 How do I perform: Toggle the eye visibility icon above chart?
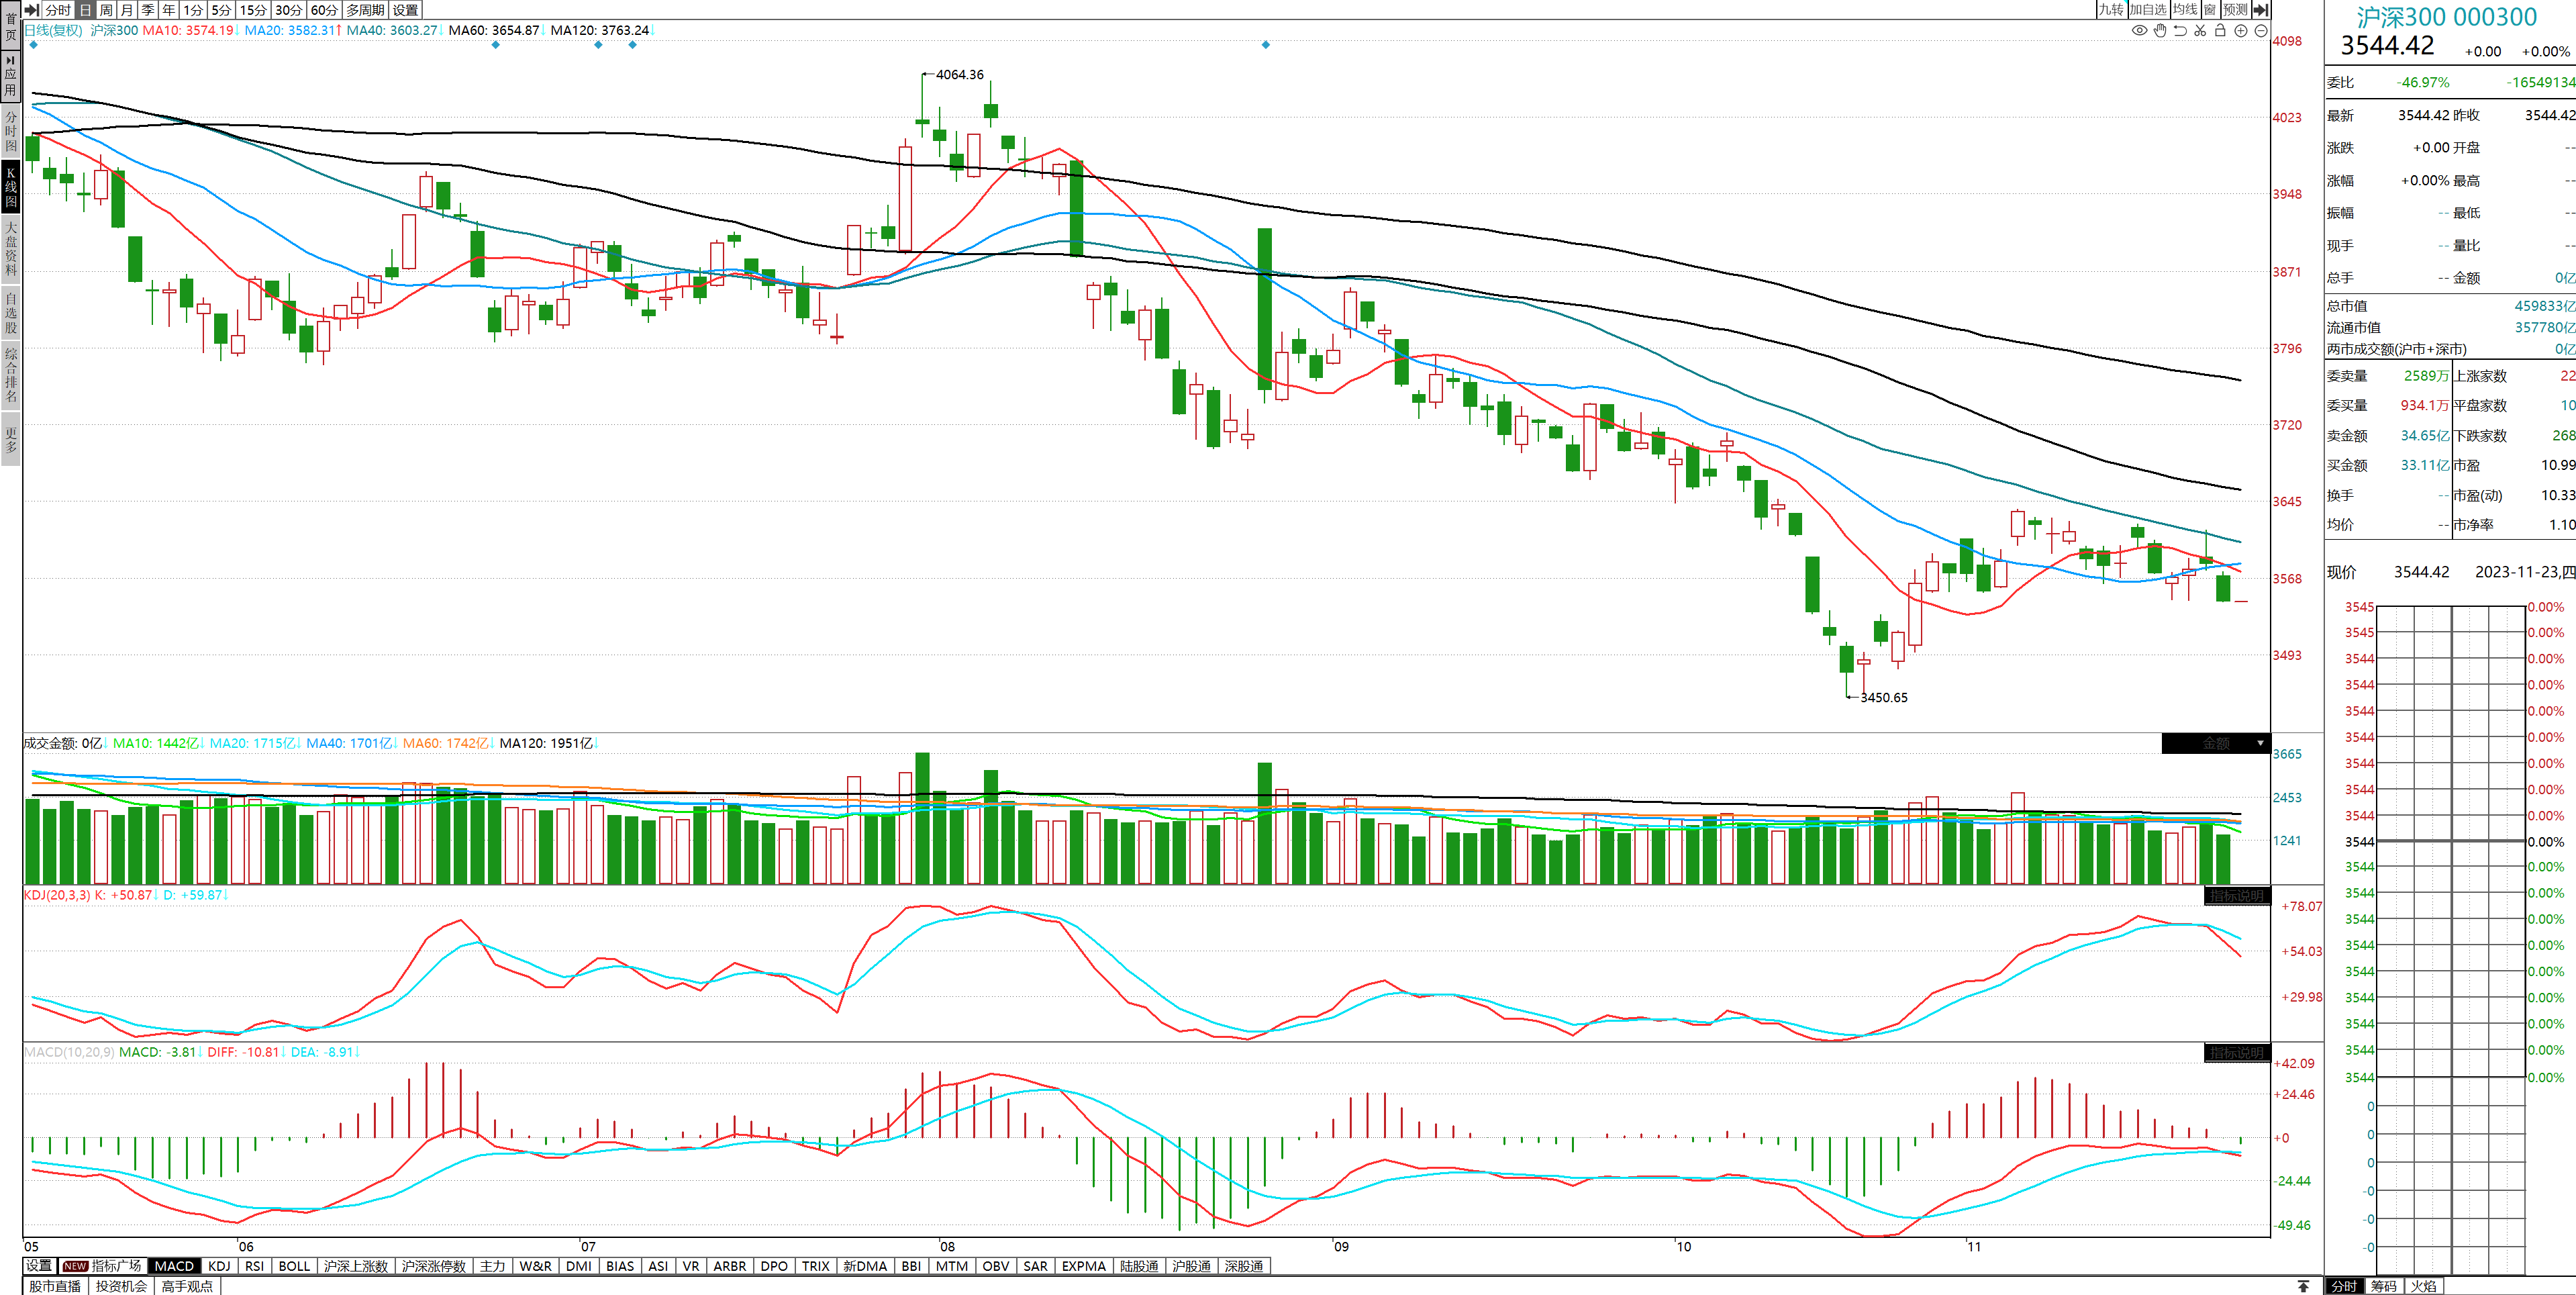click(2139, 31)
